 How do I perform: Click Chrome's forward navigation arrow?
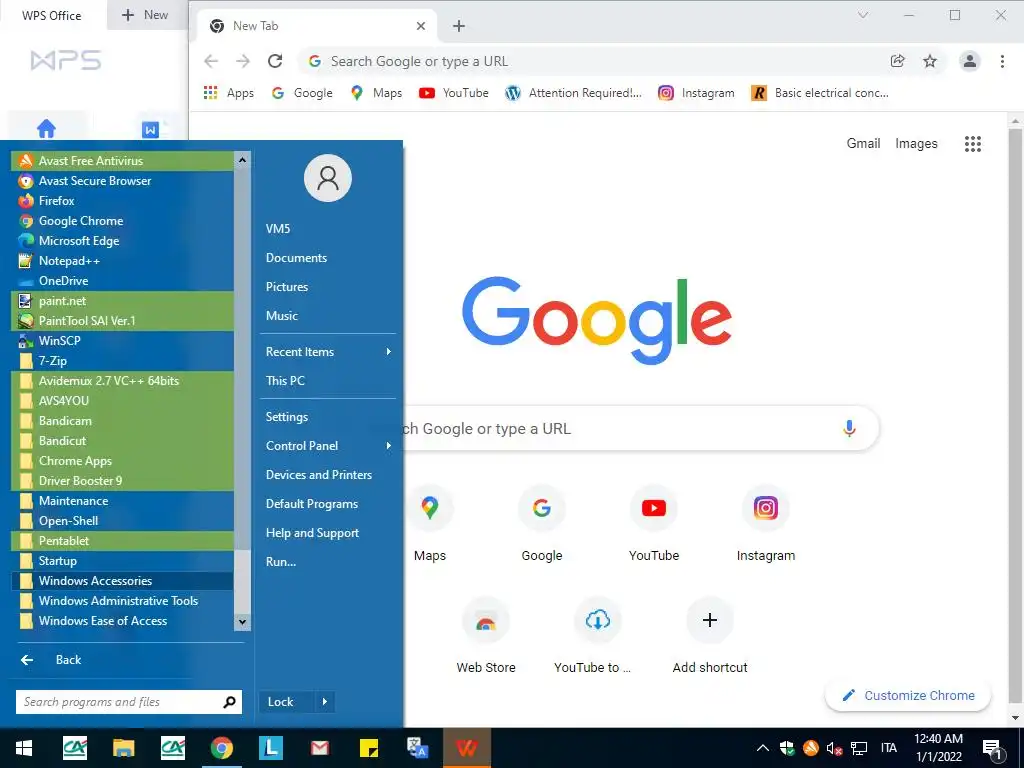click(x=243, y=61)
